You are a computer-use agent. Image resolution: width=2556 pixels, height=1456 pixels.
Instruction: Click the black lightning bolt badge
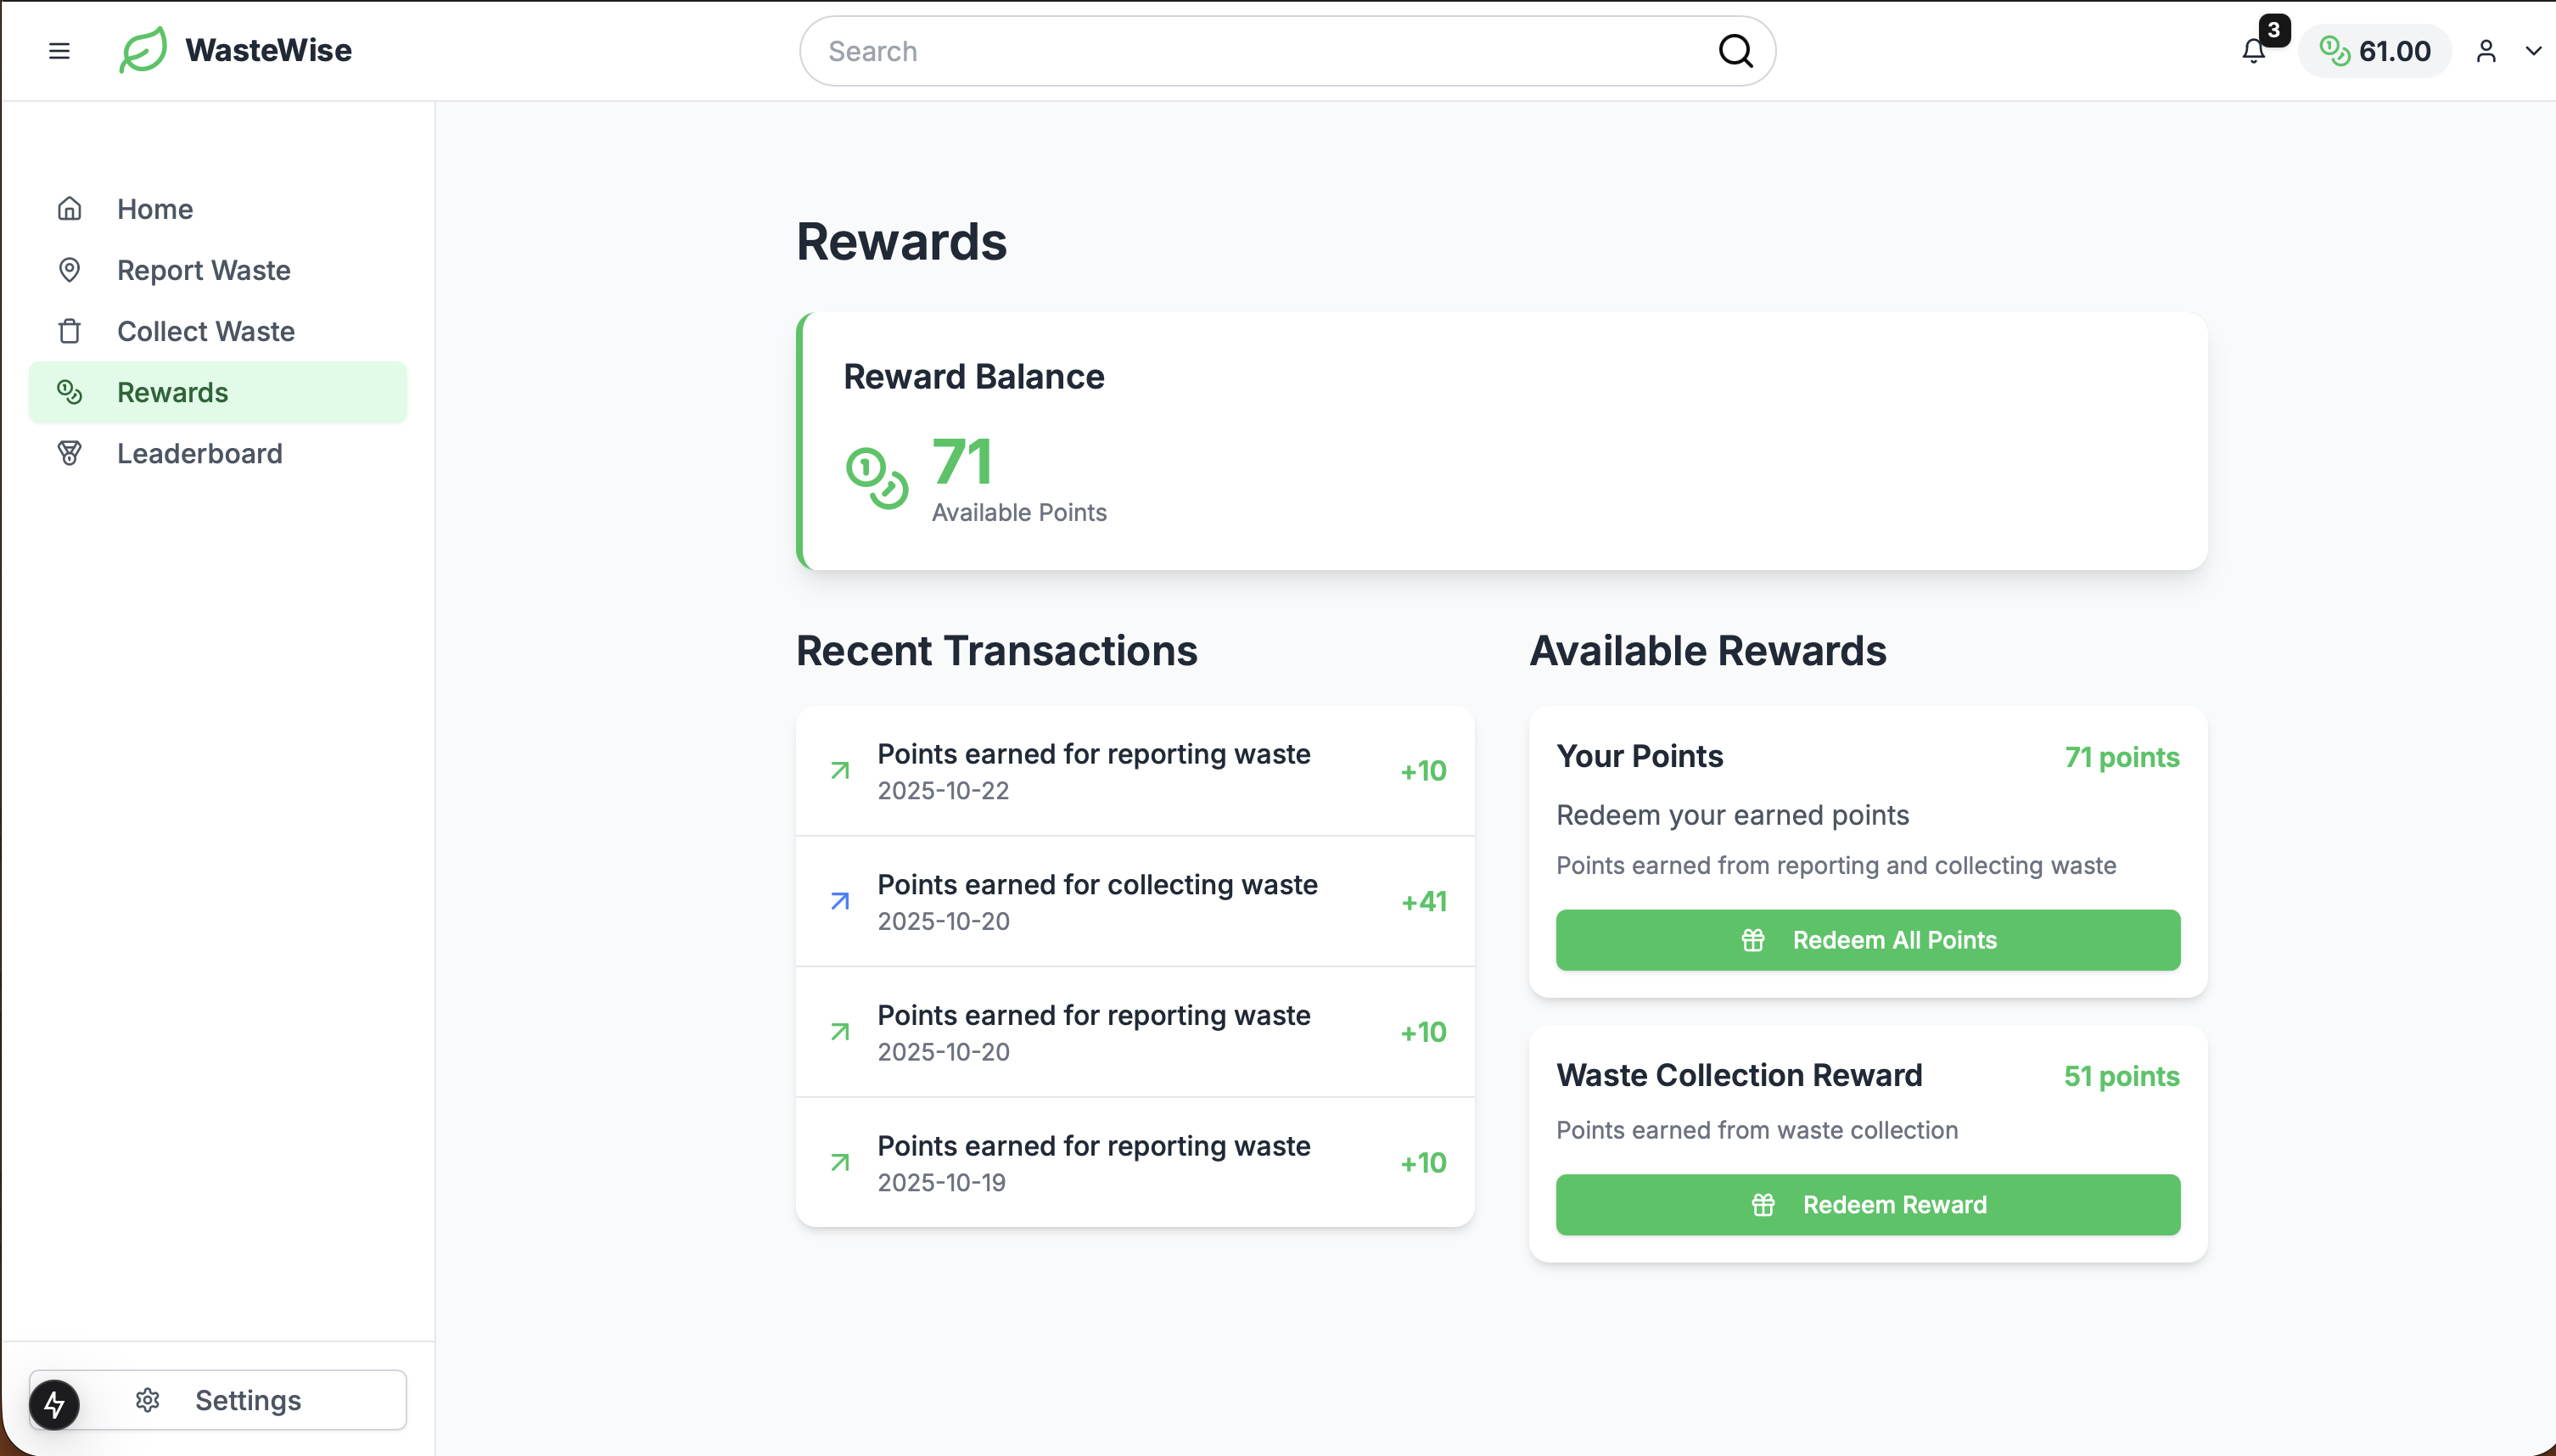click(x=54, y=1404)
